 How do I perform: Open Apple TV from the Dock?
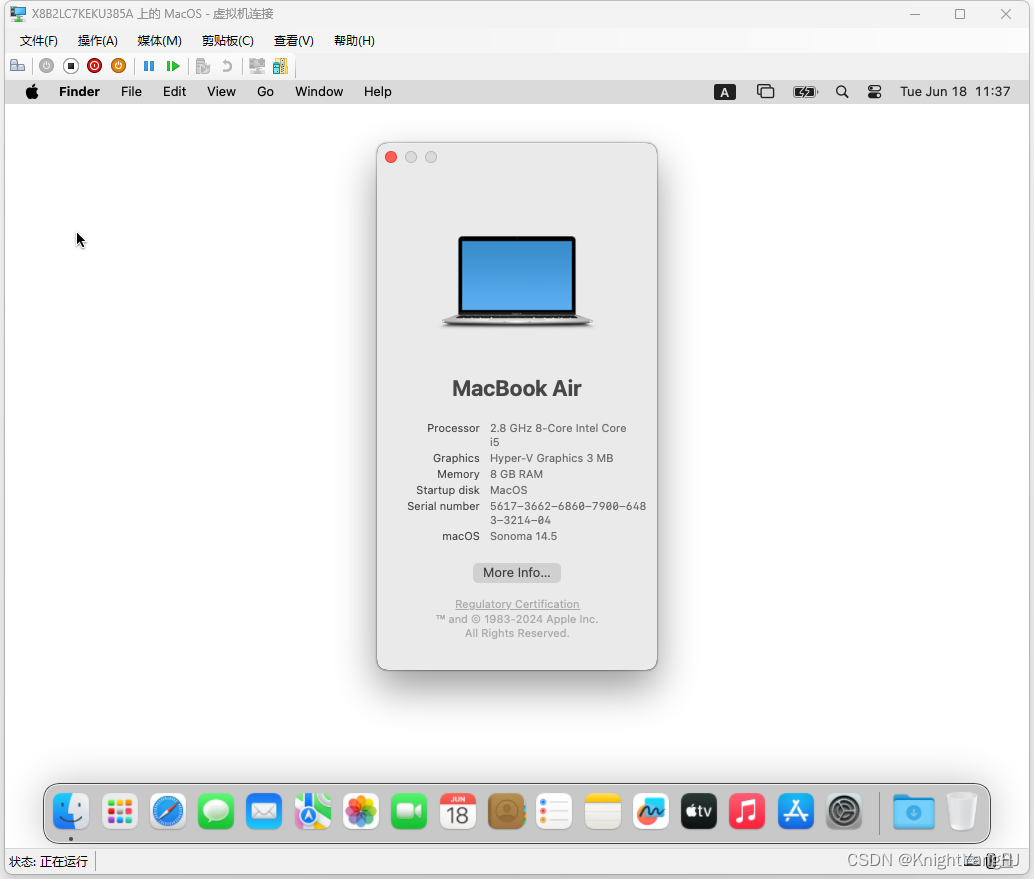pos(699,812)
